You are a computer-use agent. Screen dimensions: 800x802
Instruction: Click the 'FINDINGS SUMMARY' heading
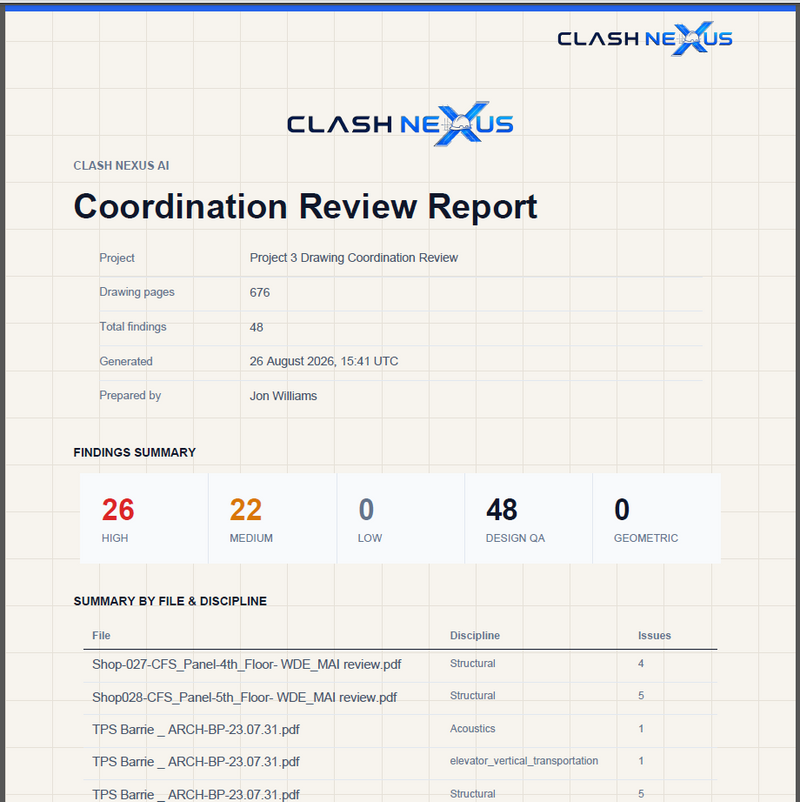click(x=135, y=453)
